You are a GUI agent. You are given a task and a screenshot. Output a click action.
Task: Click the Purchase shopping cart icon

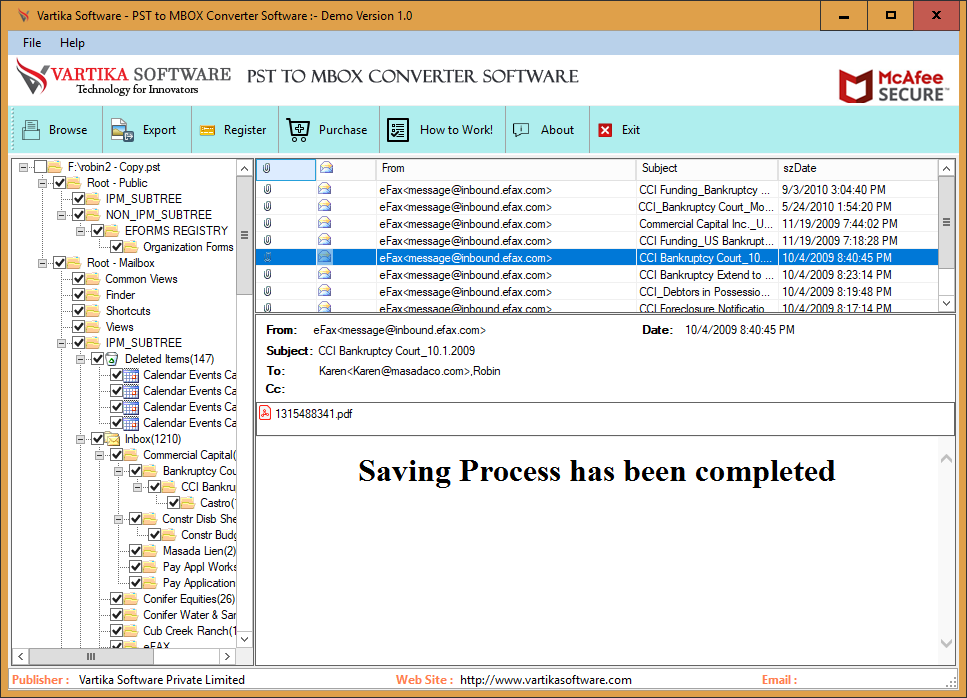click(x=298, y=129)
